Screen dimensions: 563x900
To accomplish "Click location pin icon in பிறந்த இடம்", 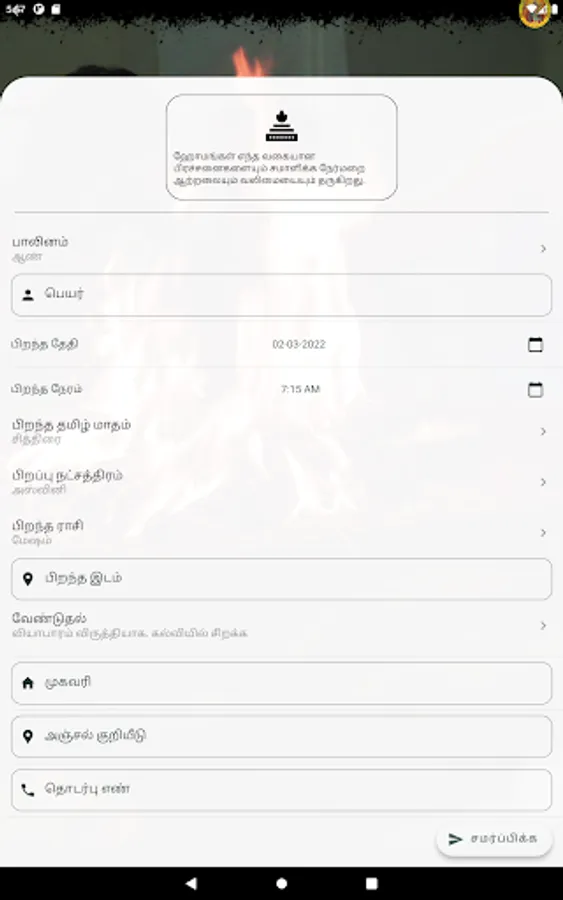I will tap(28, 579).
